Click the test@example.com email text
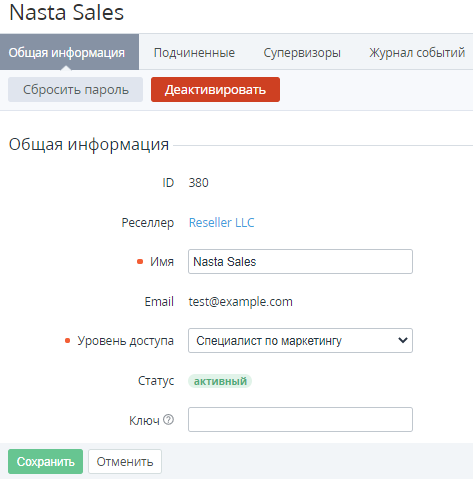This screenshot has width=473, height=483. coord(241,302)
